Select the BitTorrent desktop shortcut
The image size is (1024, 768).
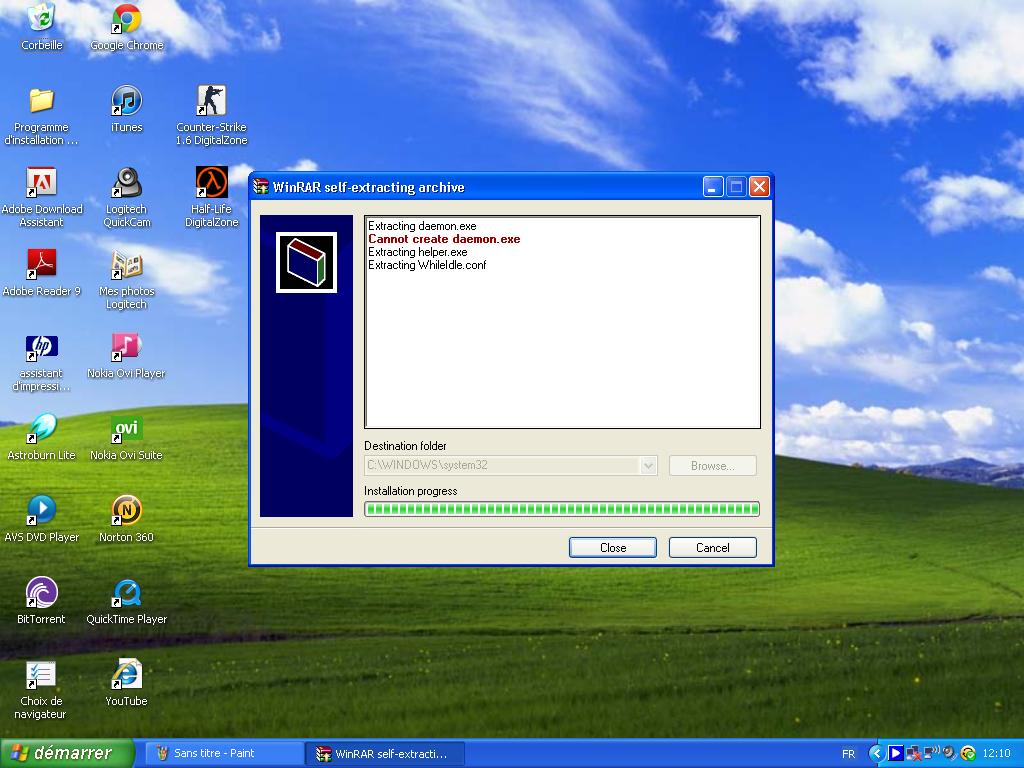(41, 600)
